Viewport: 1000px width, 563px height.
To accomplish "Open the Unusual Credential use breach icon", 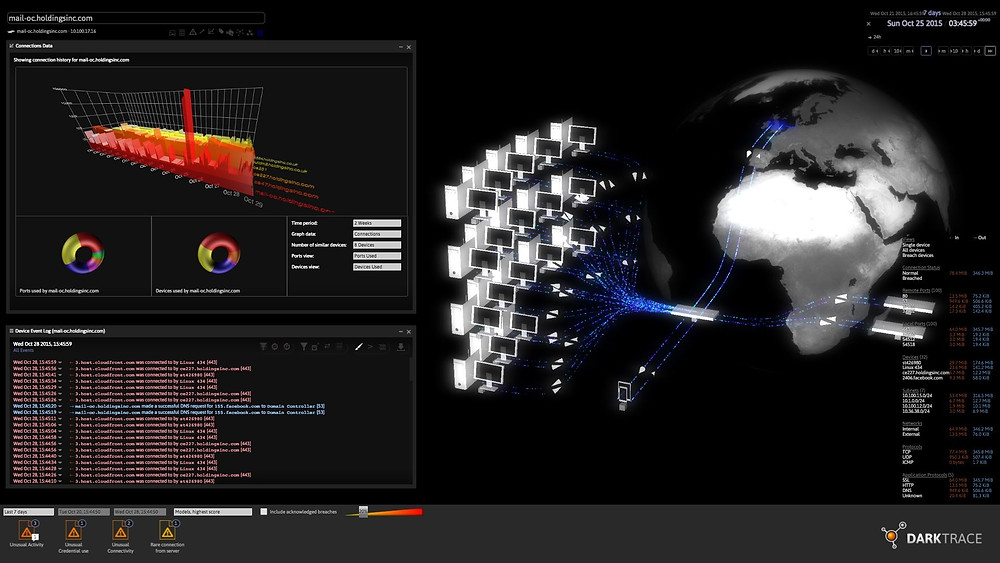I will (73, 530).
